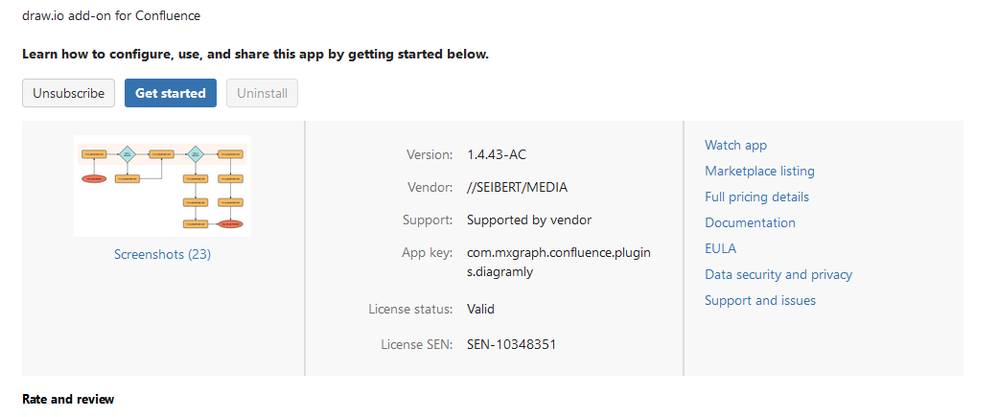
Task: Select the version value 1.4.43-AC
Action: coord(497,155)
